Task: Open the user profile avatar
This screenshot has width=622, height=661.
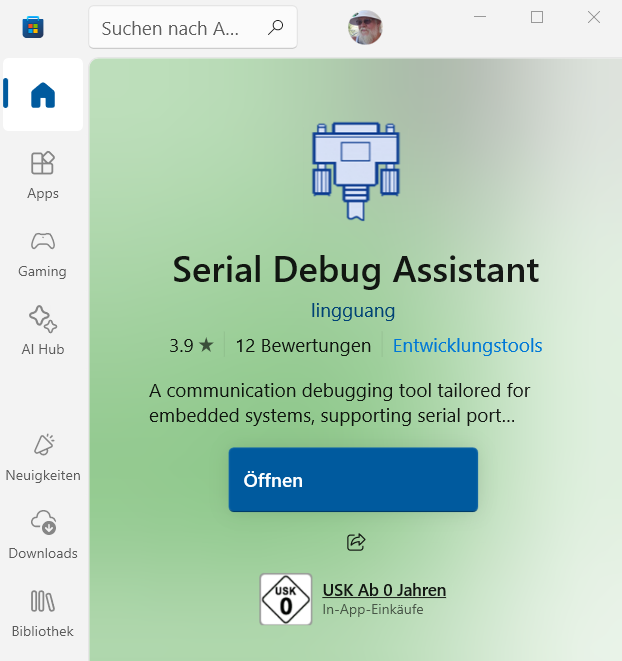Action: [x=365, y=27]
